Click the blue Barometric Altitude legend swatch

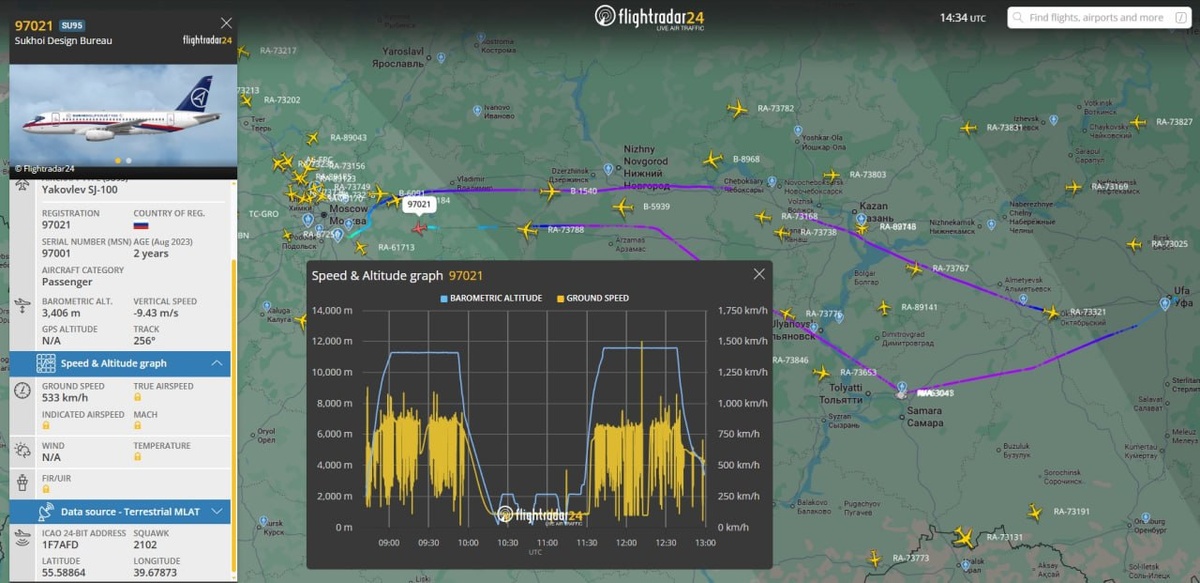[x=444, y=298]
